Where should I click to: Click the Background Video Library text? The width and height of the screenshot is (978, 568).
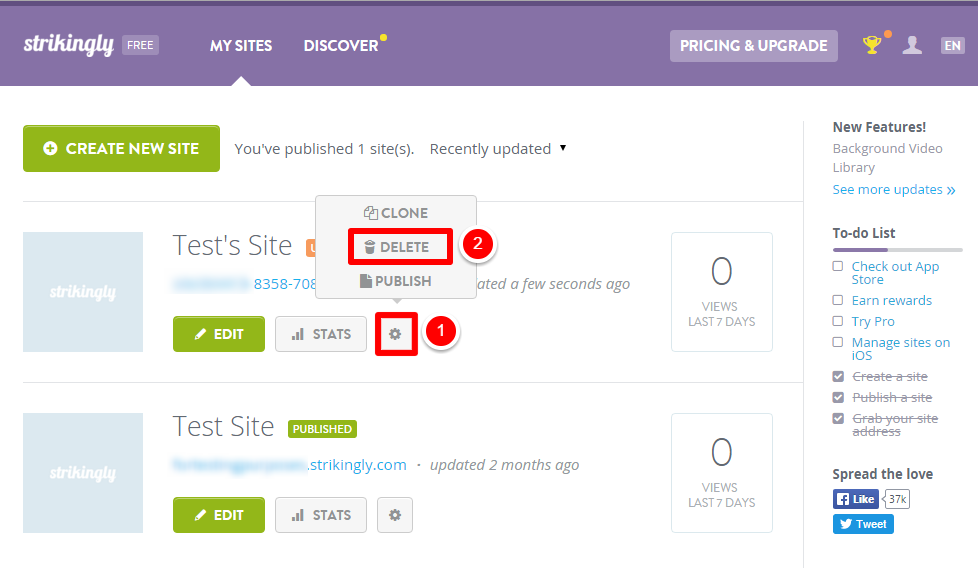888,158
